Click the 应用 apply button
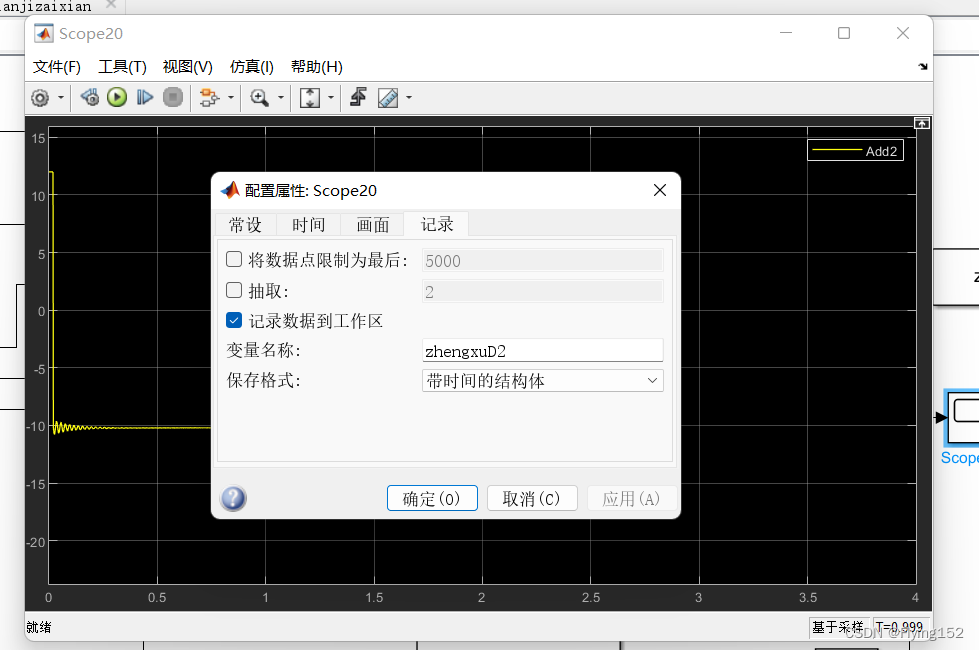The height and width of the screenshot is (650, 979). coord(631,497)
